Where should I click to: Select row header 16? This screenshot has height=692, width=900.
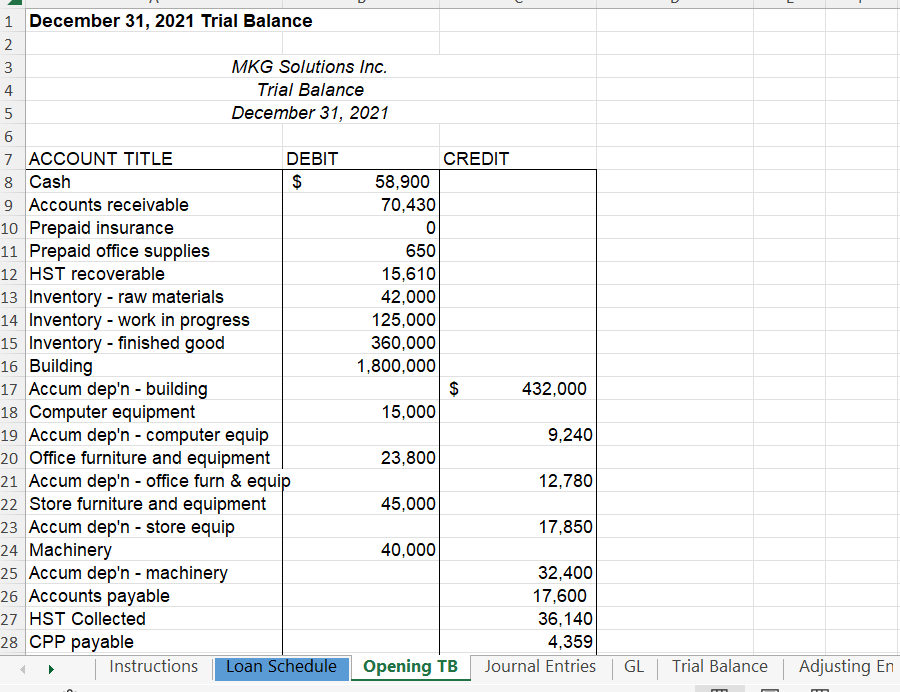[12, 366]
